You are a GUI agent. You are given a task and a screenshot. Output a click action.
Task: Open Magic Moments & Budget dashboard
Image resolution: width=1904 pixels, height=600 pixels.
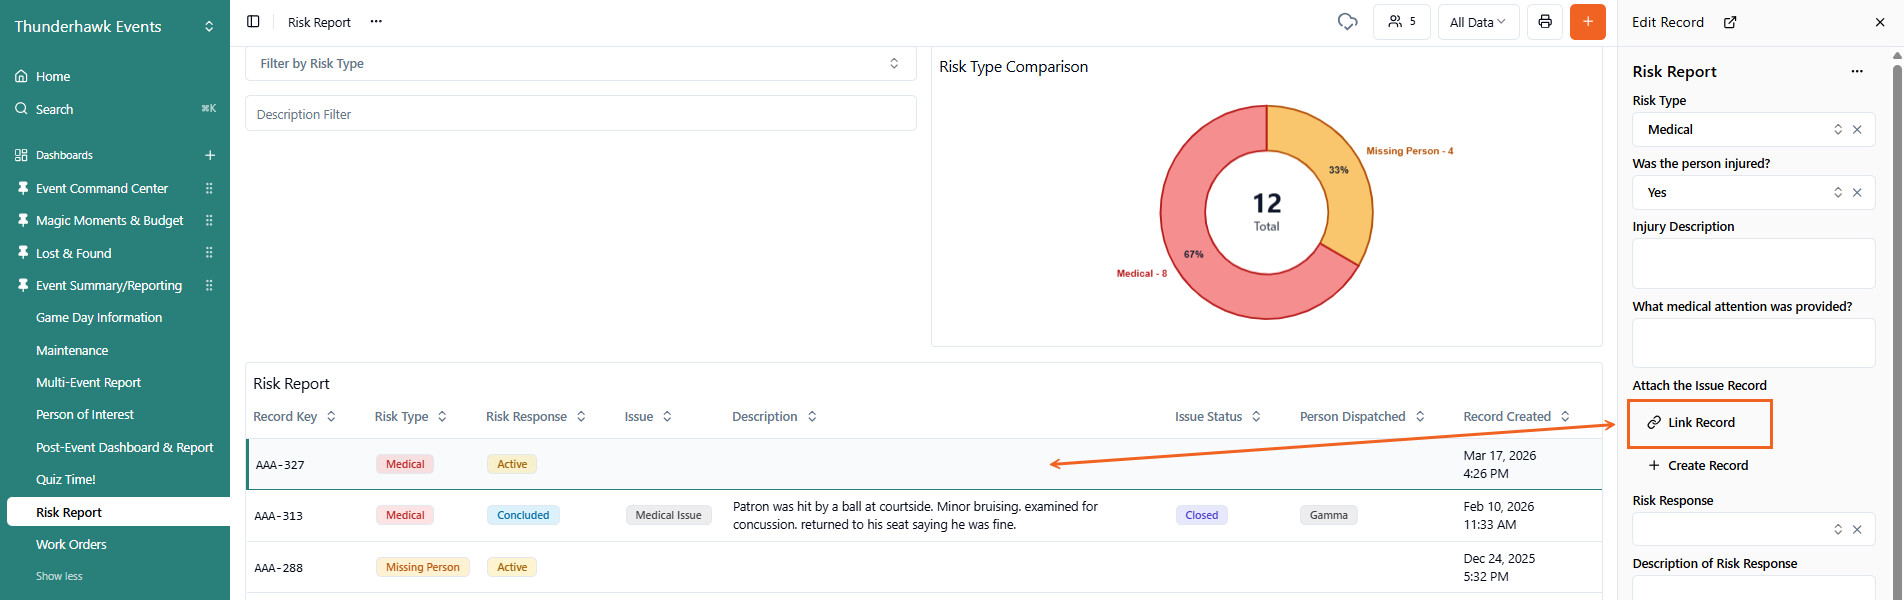(x=110, y=221)
